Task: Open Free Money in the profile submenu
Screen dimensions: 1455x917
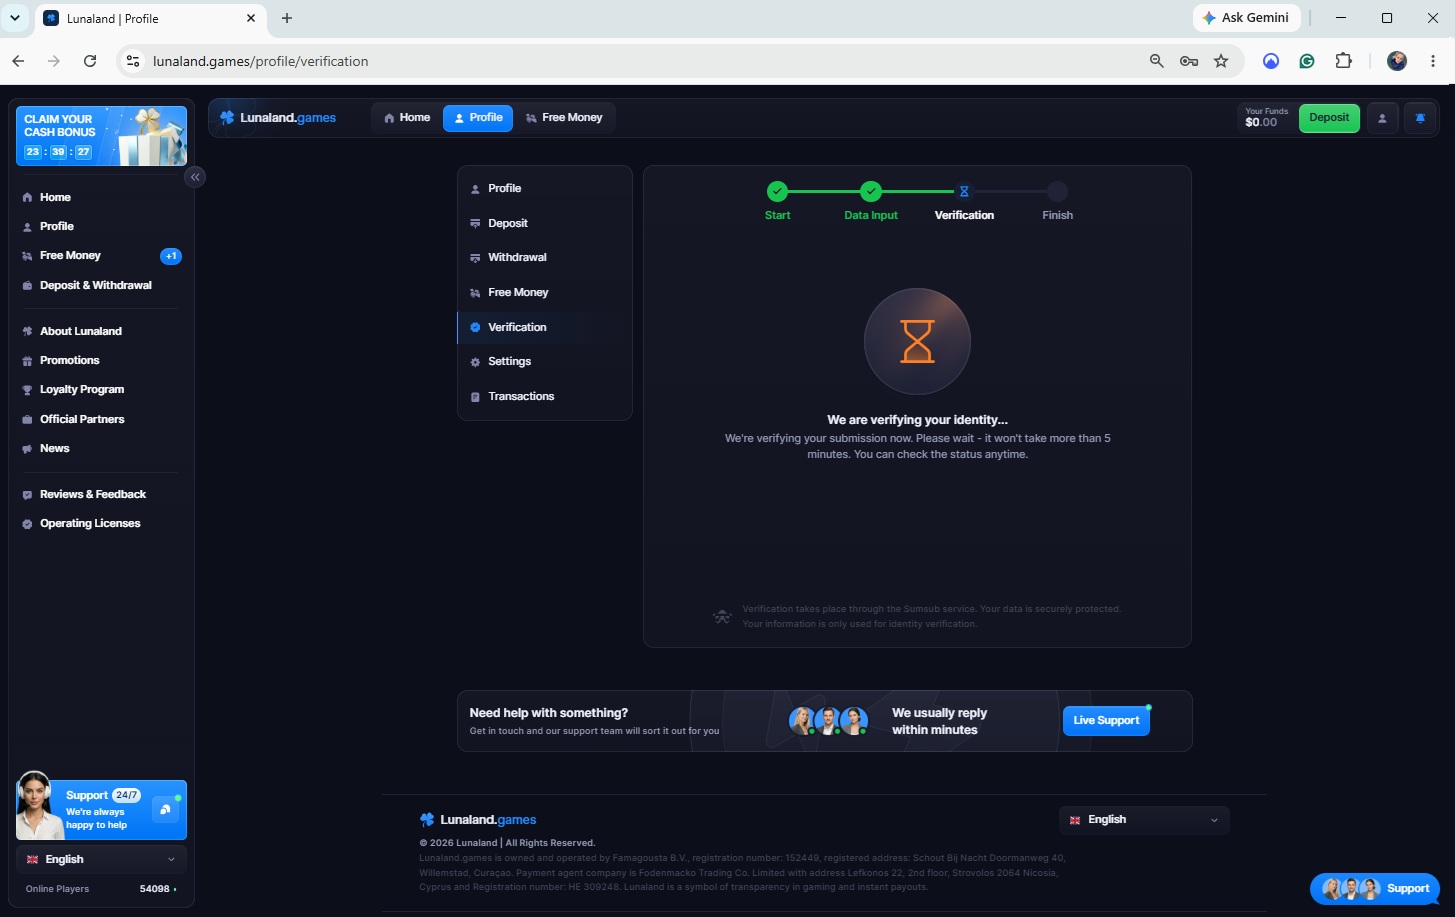Action: (x=545, y=292)
